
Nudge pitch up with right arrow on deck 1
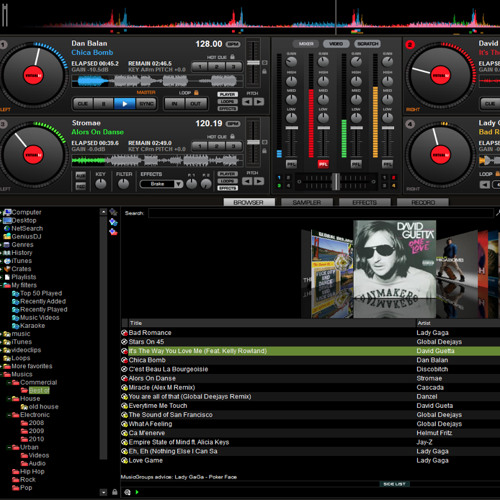[259, 101]
